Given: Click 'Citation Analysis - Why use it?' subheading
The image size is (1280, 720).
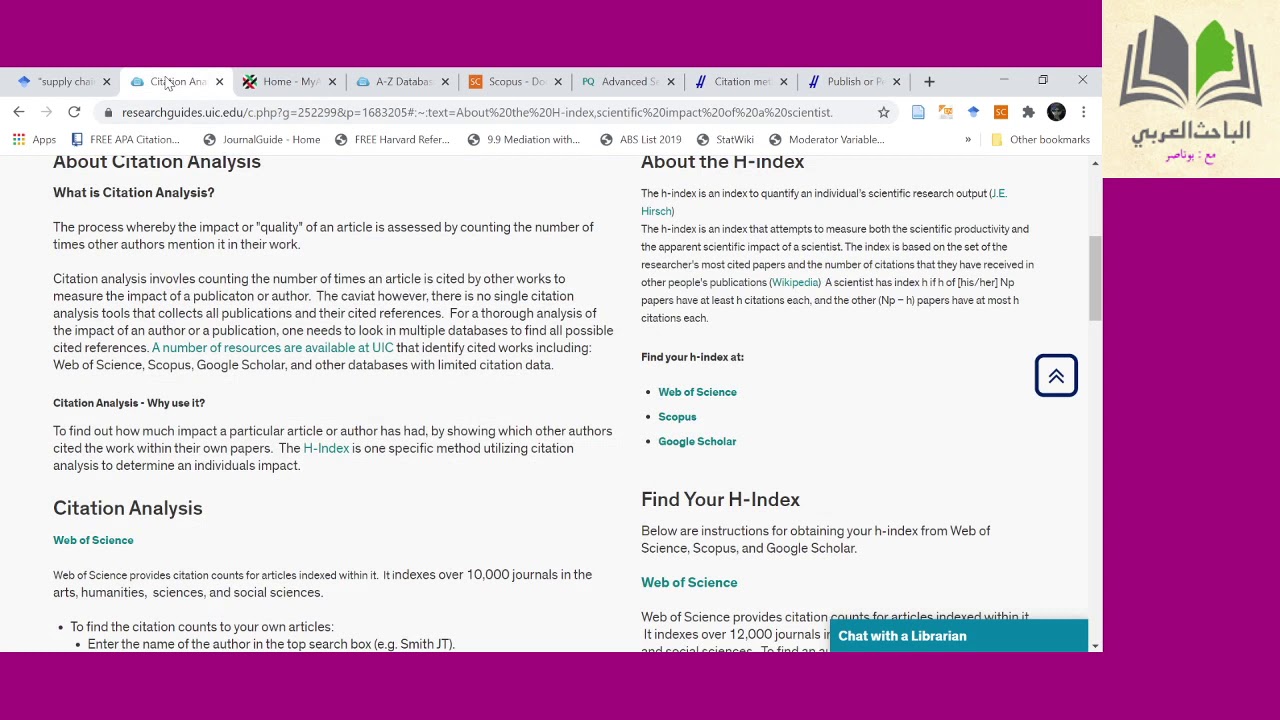Looking at the screenshot, I should [x=129, y=403].
